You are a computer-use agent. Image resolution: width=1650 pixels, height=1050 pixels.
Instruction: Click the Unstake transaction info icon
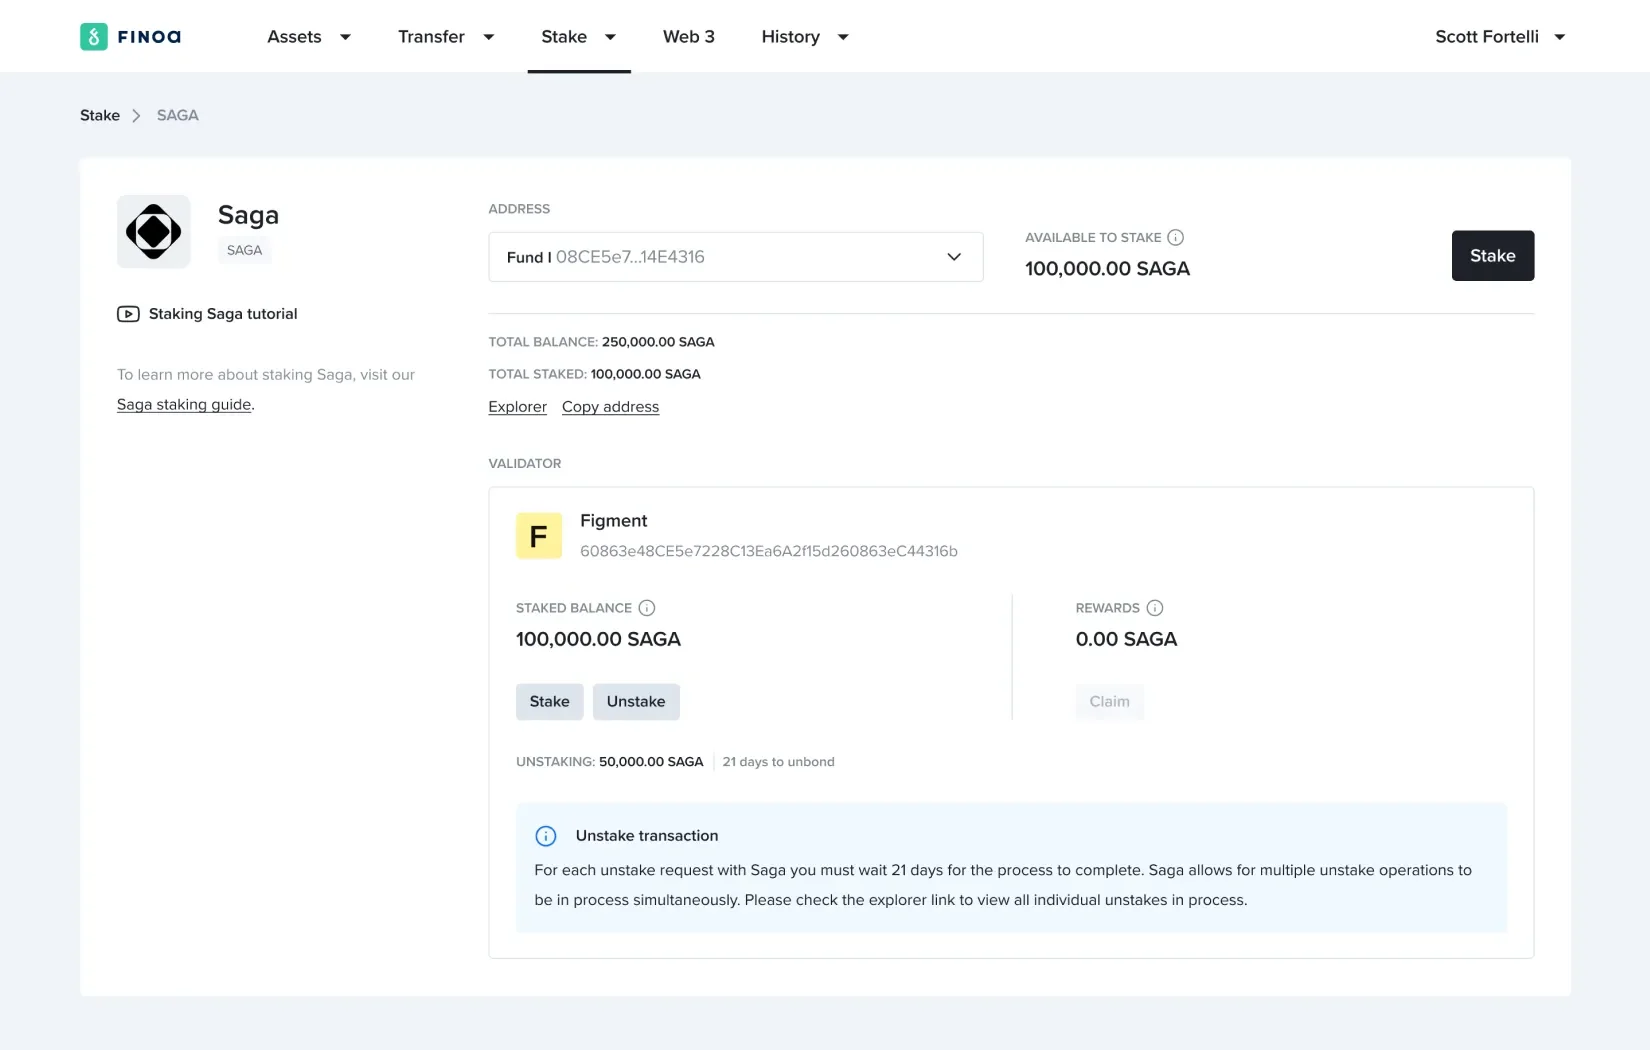pyautogui.click(x=546, y=836)
